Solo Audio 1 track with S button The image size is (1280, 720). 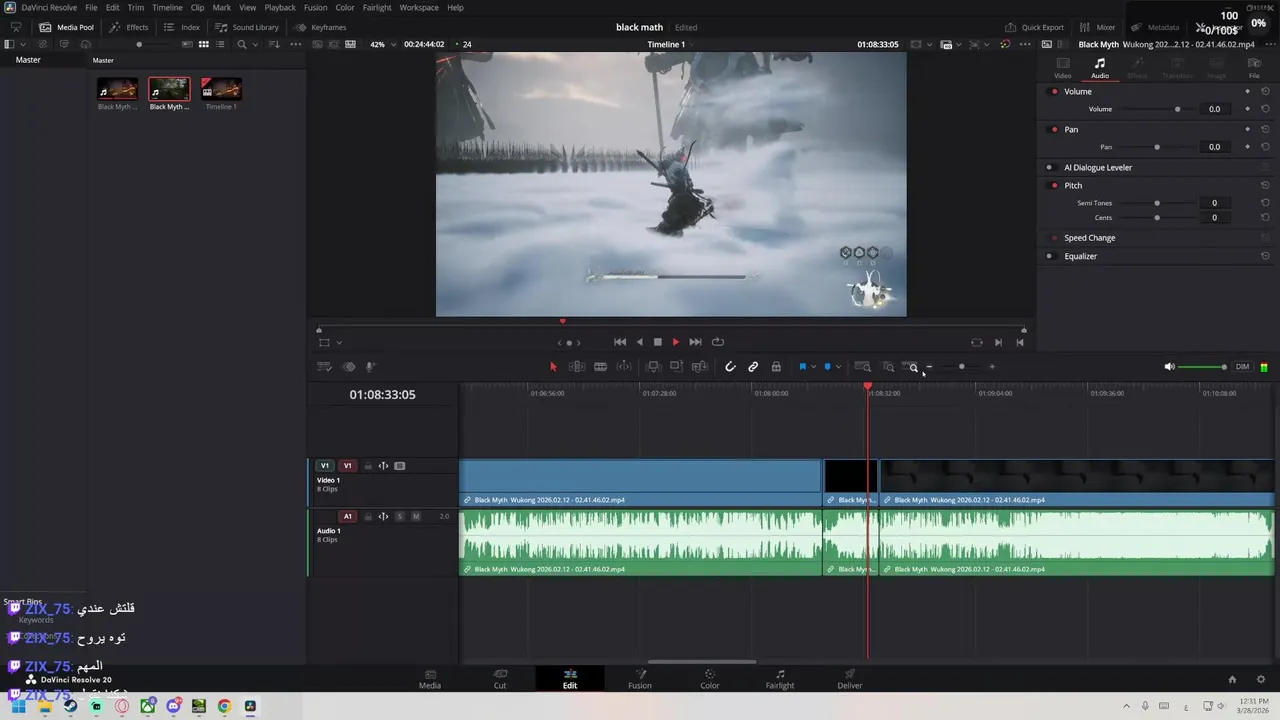399,517
